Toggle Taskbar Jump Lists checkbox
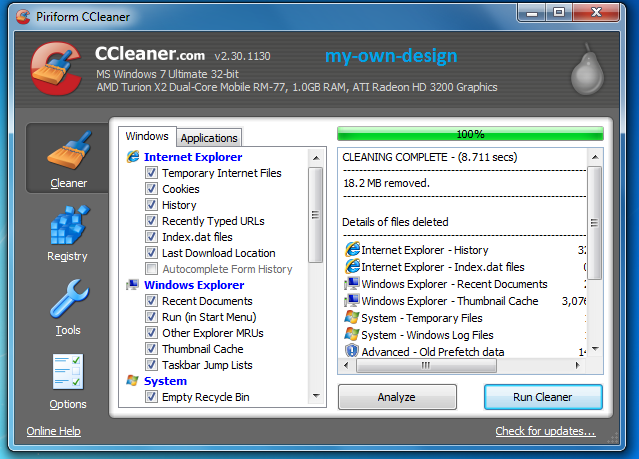639x459 pixels. point(151,365)
